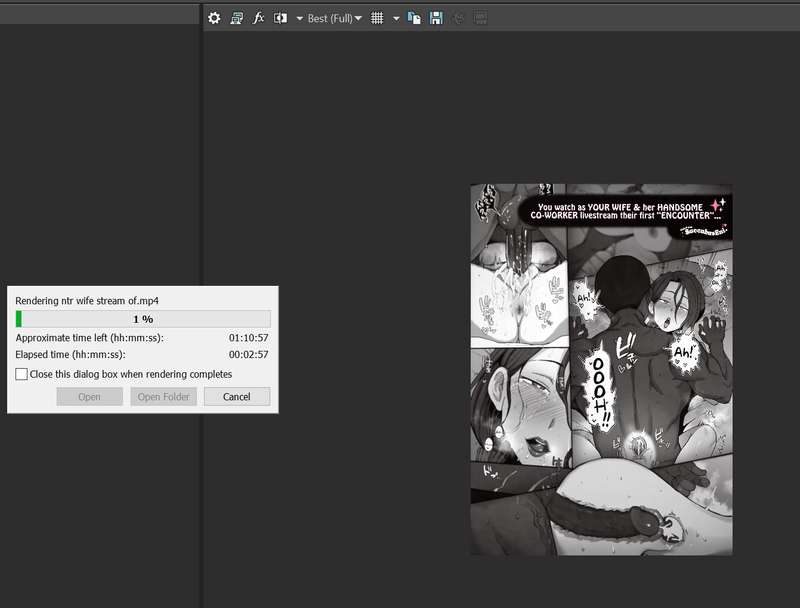Click the last greyed-out toolbar icon

tap(480, 18)
